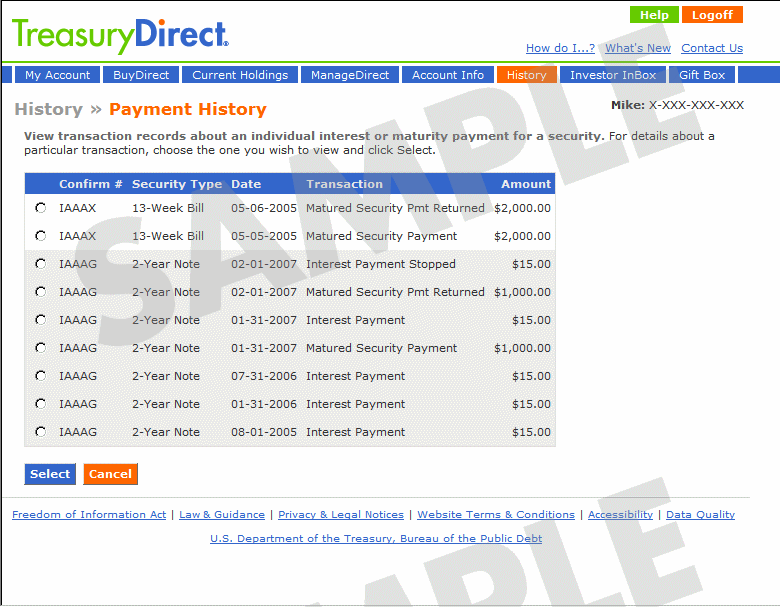This screenshot has width=780, height=607.
Task: Select the 01-31-2006 Interest Payment radio
Action: (41, 404)
